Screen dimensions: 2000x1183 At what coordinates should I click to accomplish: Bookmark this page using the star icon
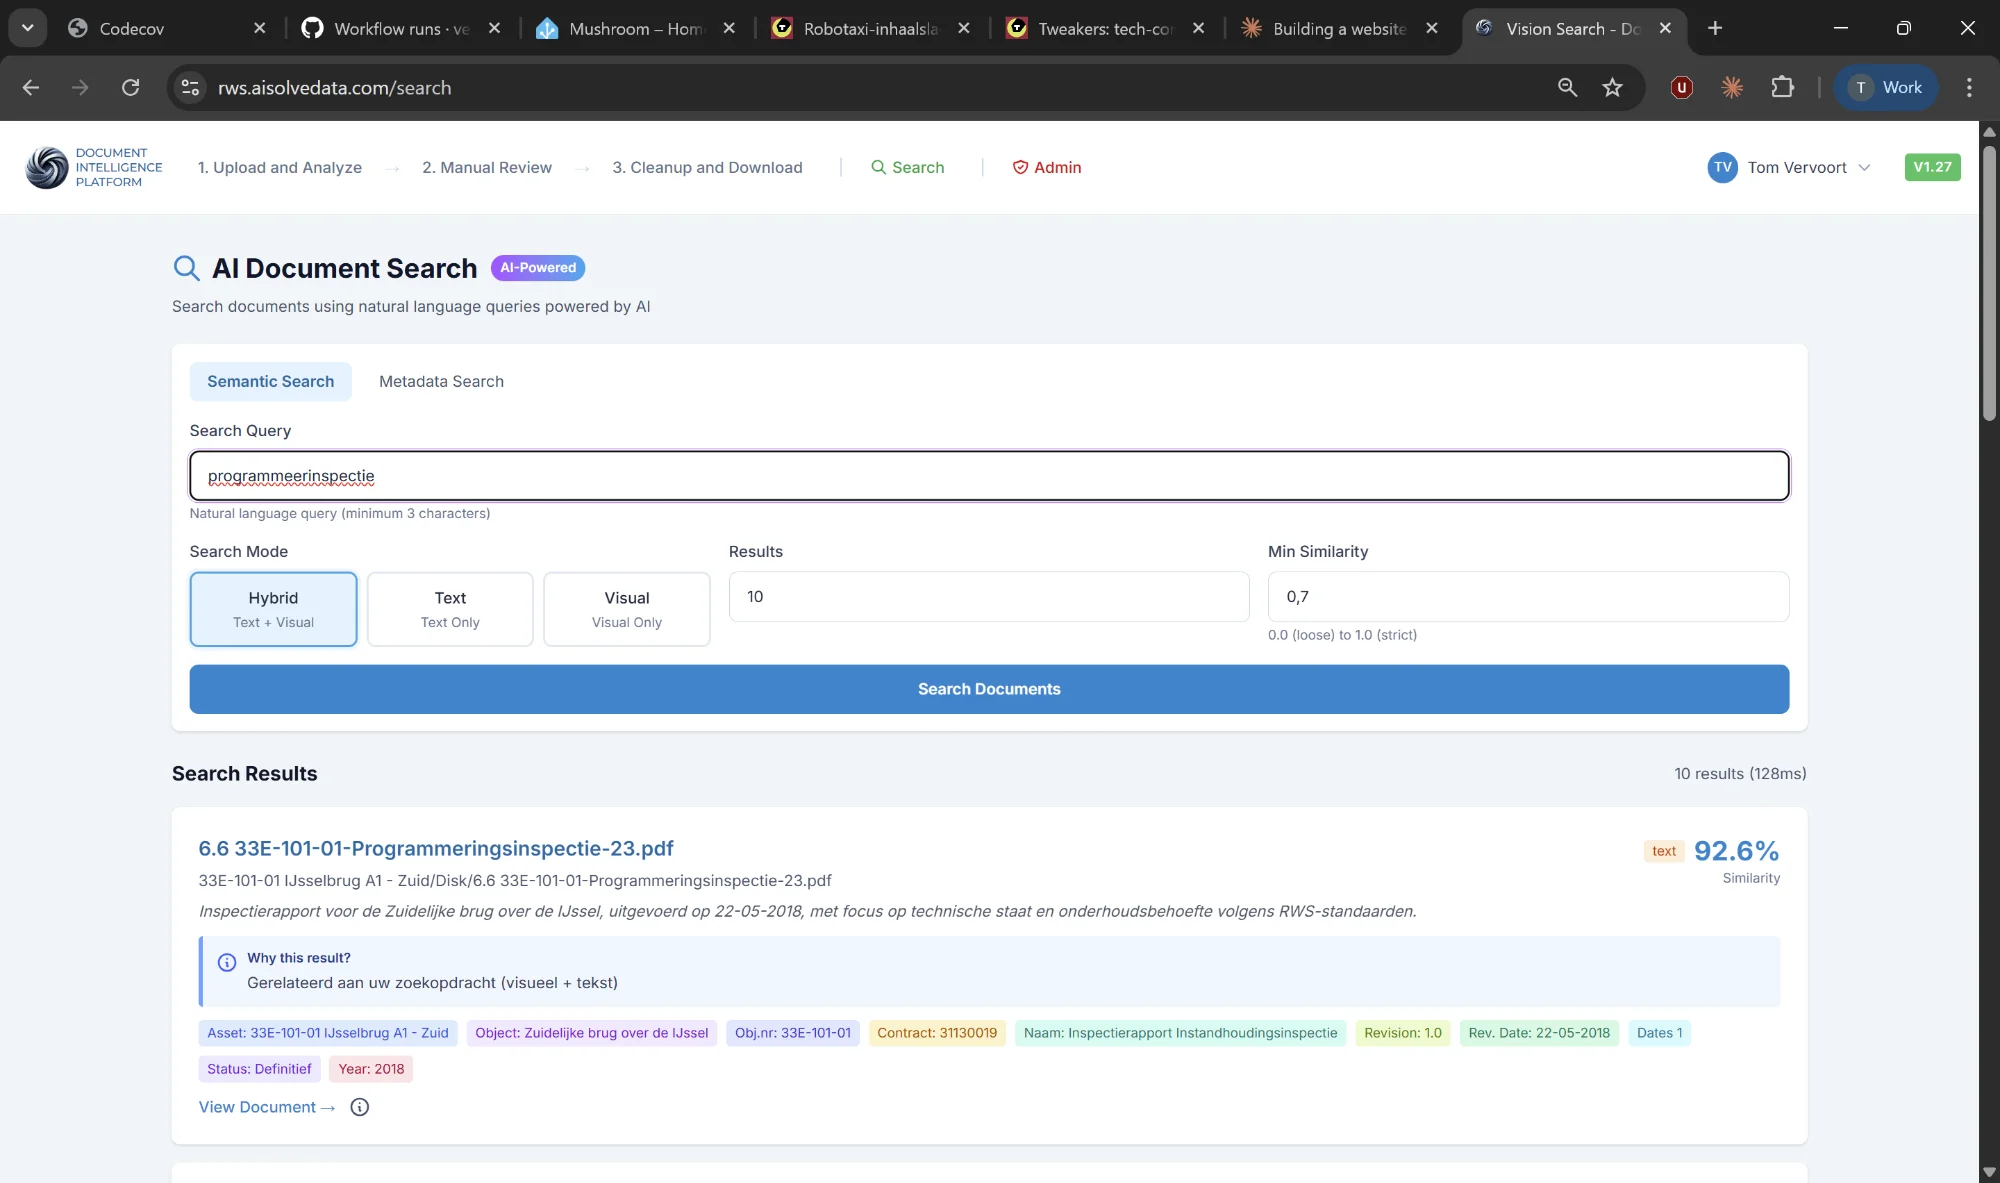pos(1612,88)
